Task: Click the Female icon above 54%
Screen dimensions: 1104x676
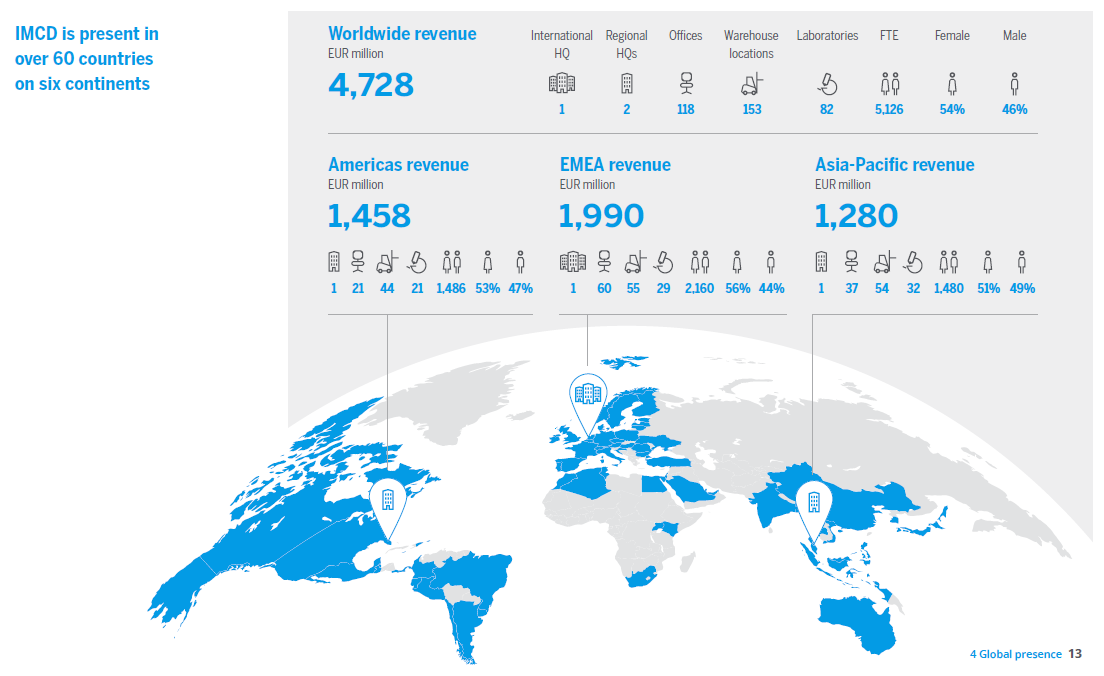Action: (x=952, y=84)
